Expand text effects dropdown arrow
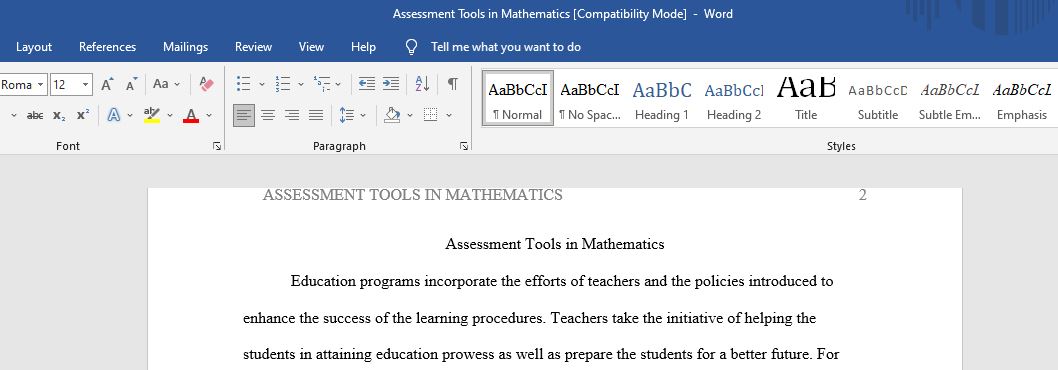Viewport: 1058px width, 370px height. [x=130, y=116]
